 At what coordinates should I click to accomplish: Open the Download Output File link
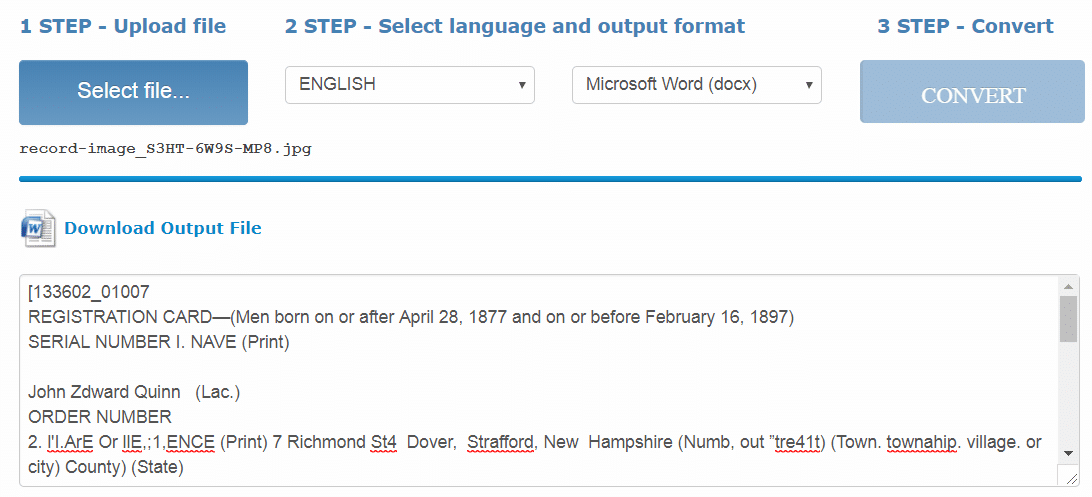163,228
